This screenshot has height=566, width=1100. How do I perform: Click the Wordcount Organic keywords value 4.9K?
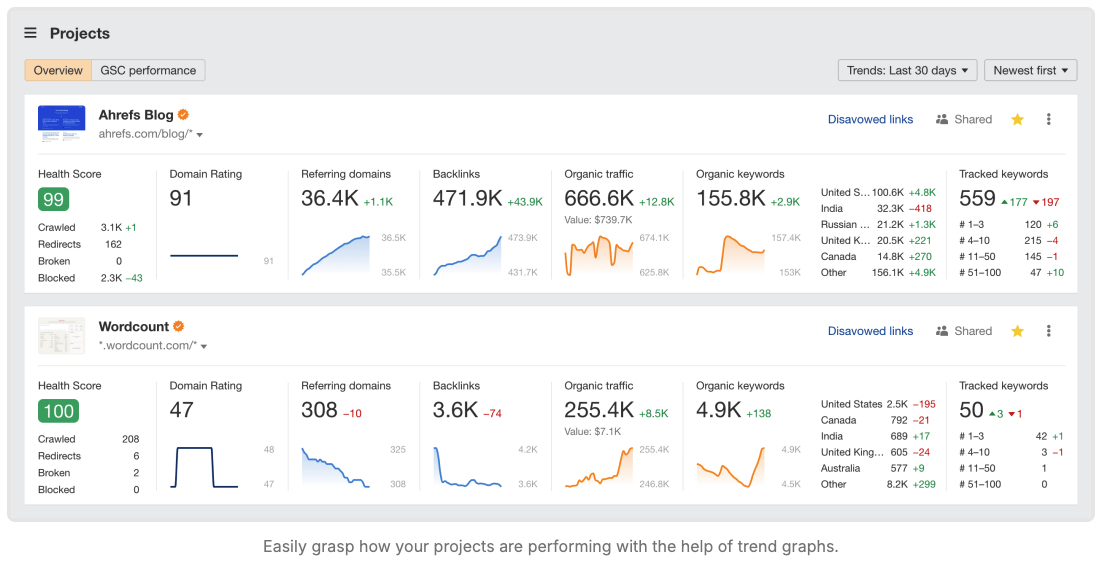tap(718, 410)
